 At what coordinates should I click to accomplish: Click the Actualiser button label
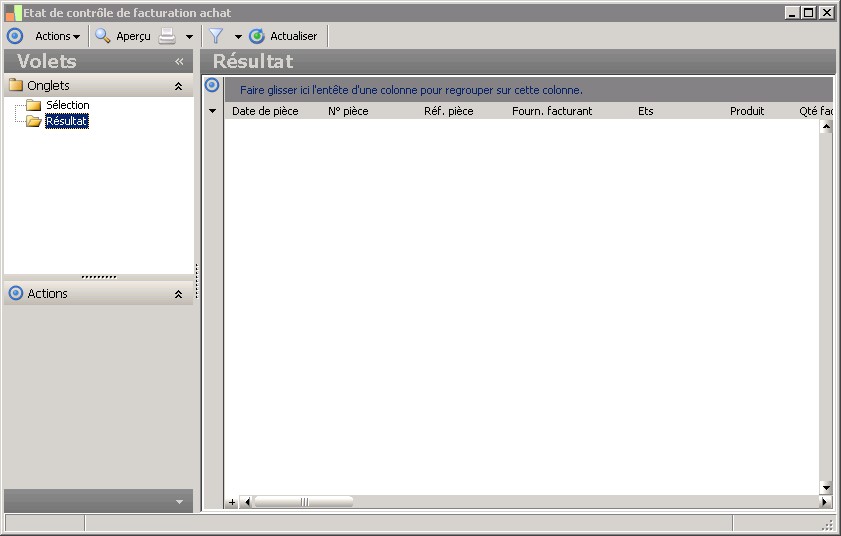pos(293,36)
